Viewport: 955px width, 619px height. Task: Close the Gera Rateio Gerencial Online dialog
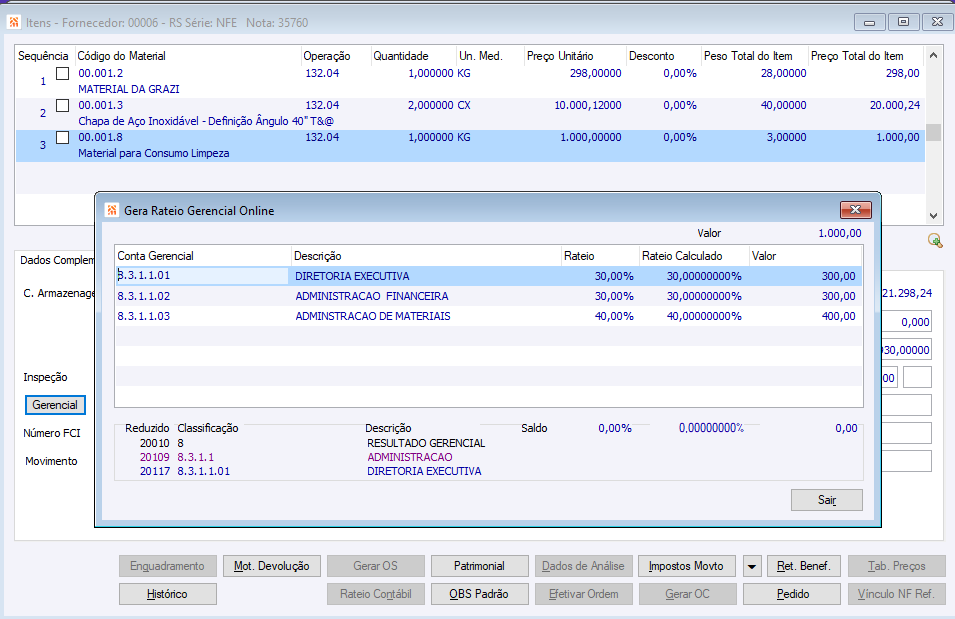(856, 210)
